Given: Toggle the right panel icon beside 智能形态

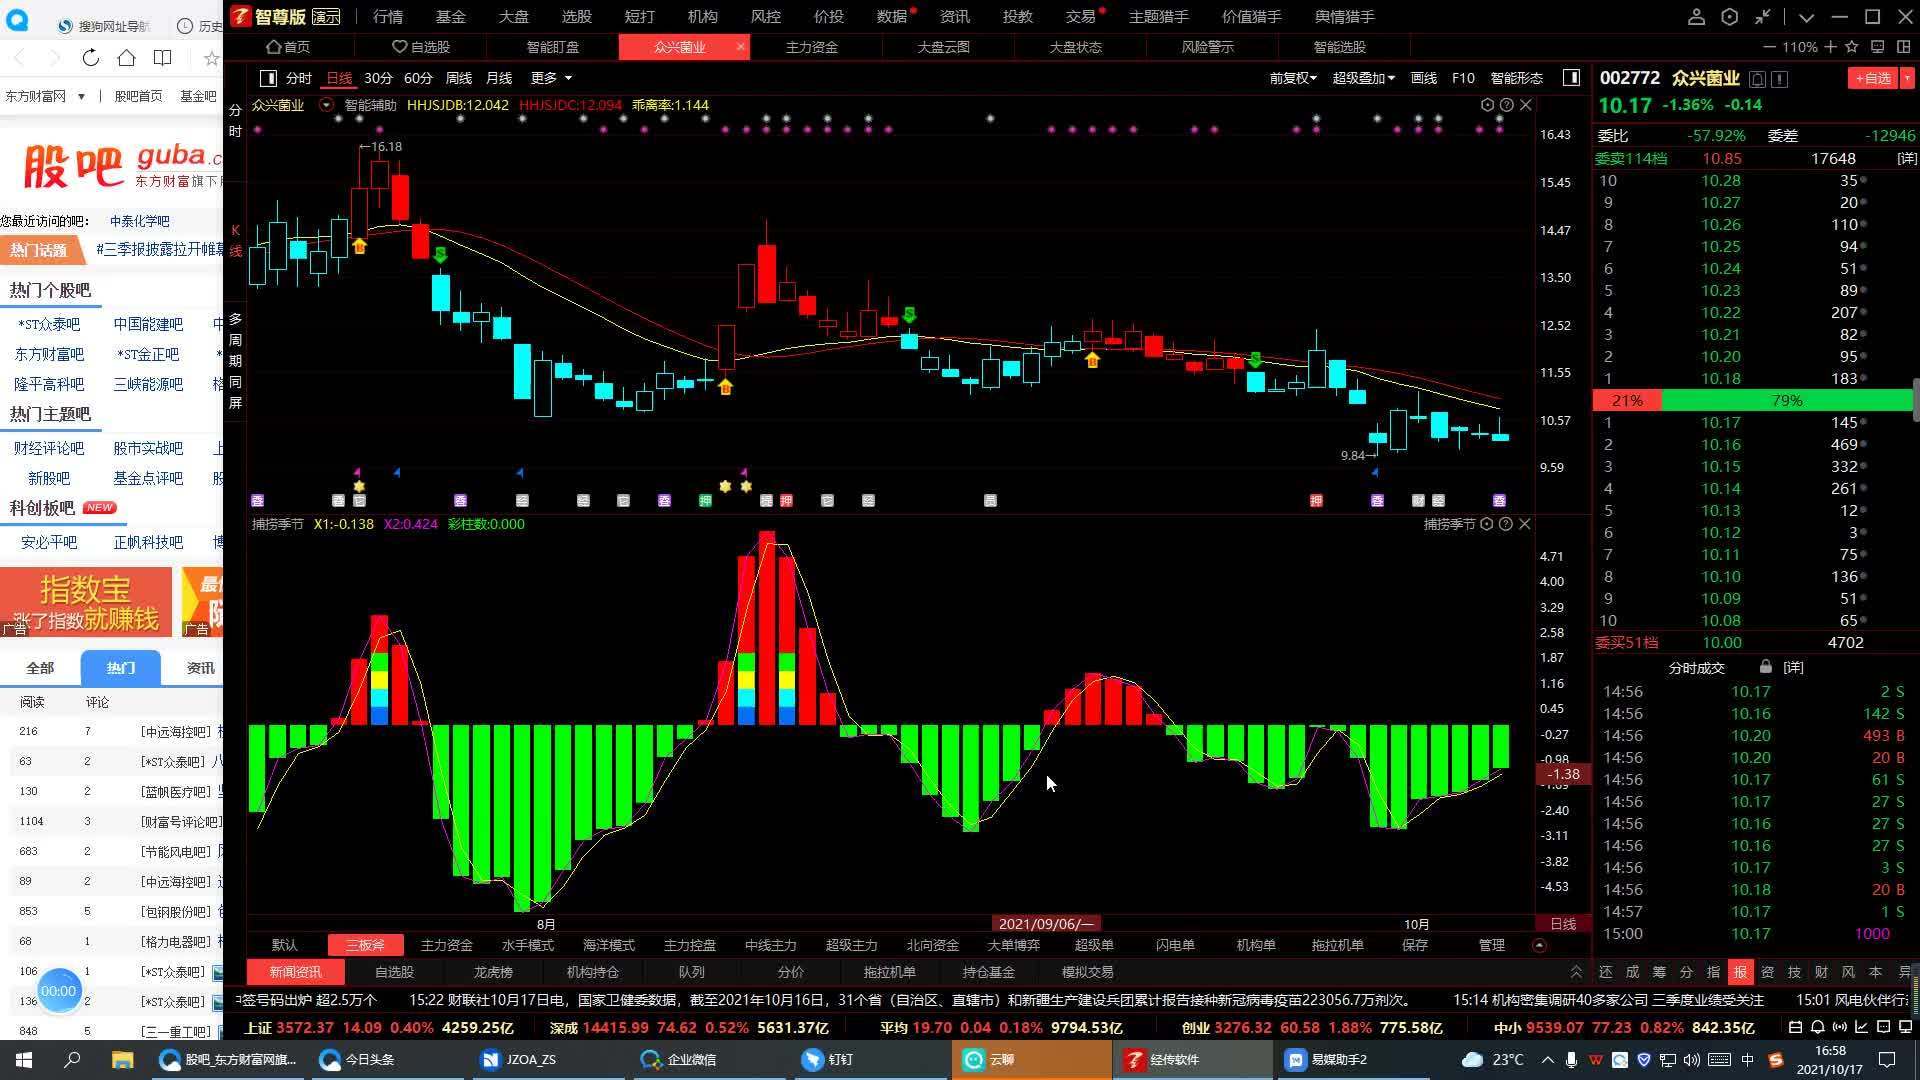Looking at the screenshot, I should [x=1571, y=78].
